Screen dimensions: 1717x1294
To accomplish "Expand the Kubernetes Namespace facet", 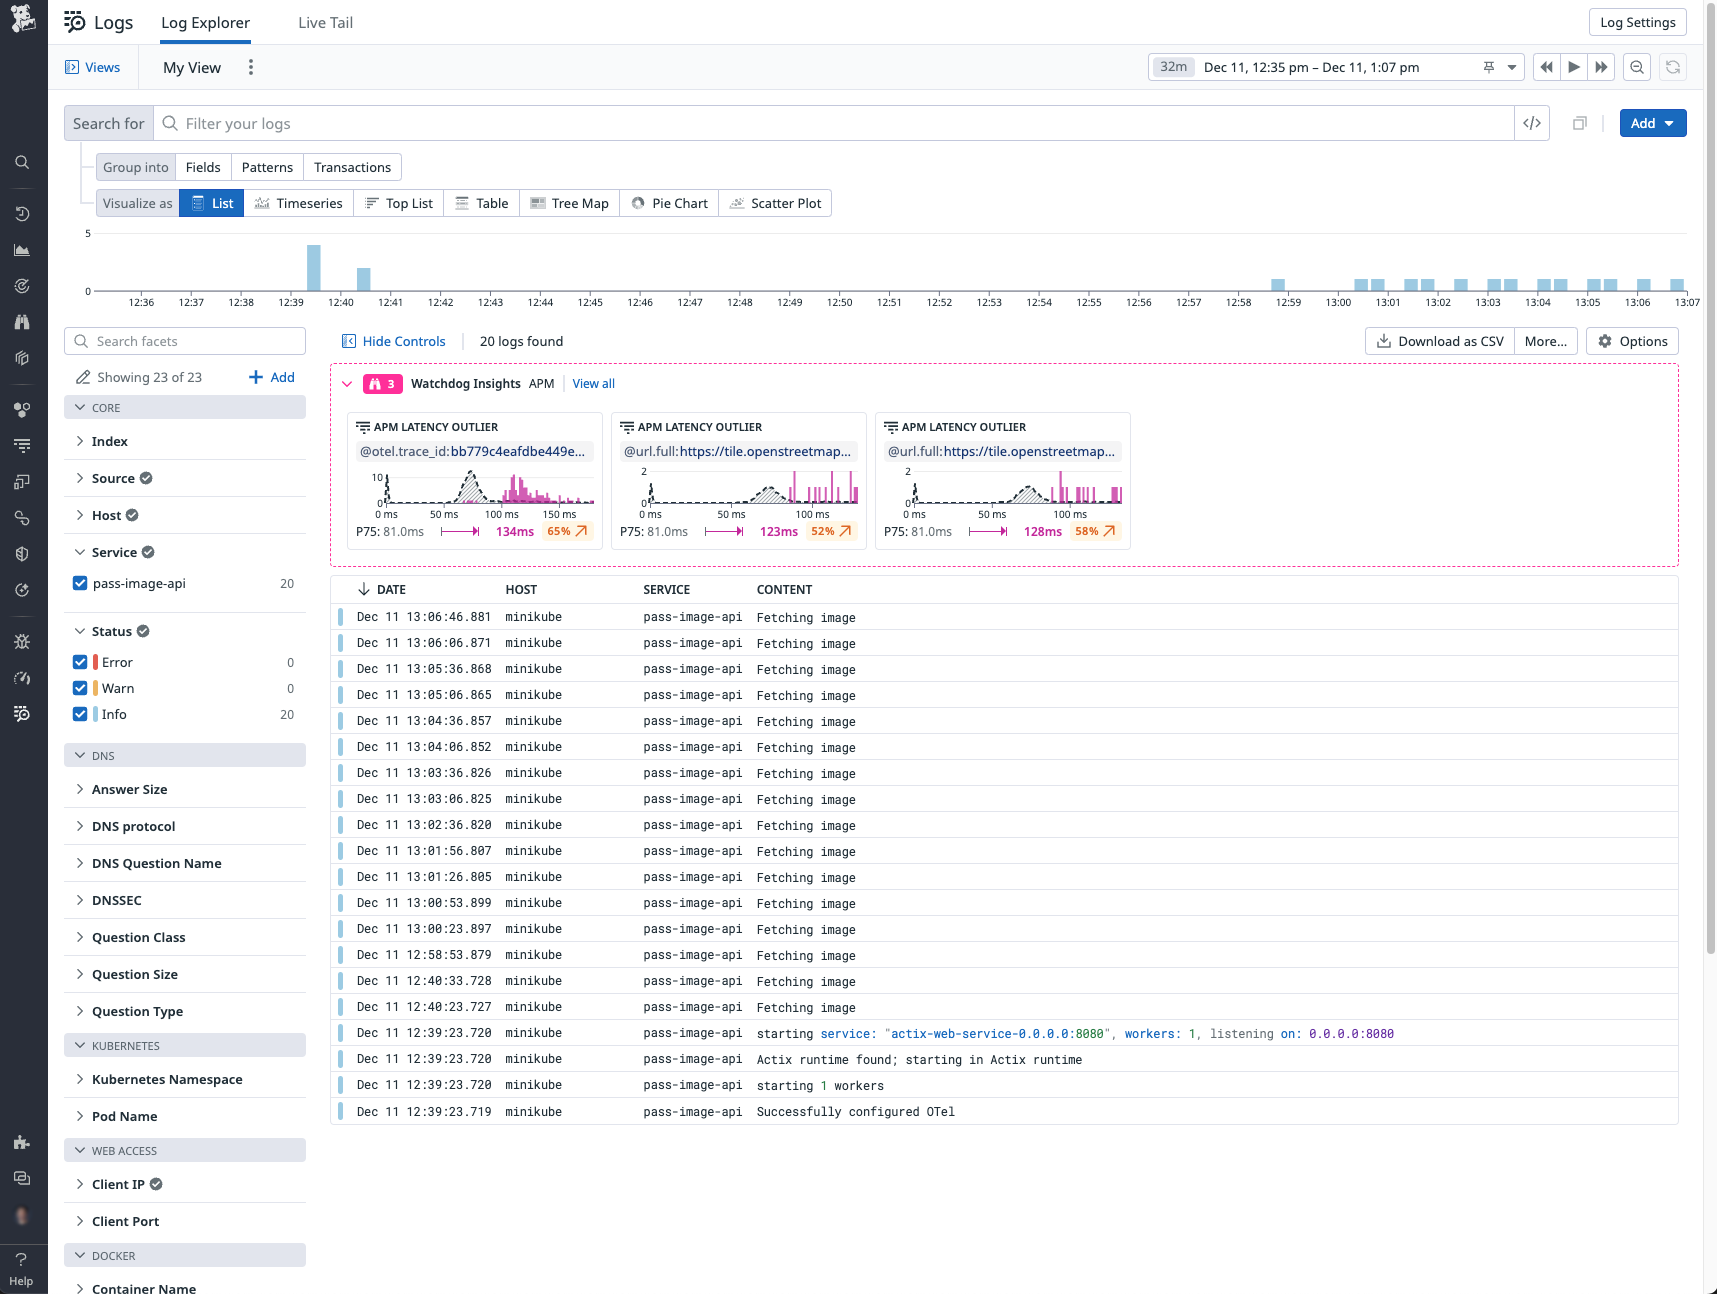I will click(x=167, y=1079).
